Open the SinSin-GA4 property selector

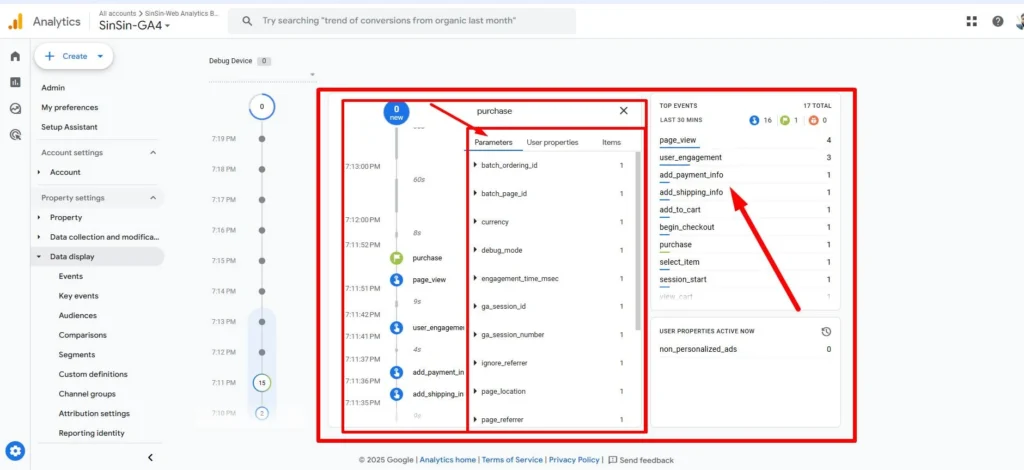(135, 26)
